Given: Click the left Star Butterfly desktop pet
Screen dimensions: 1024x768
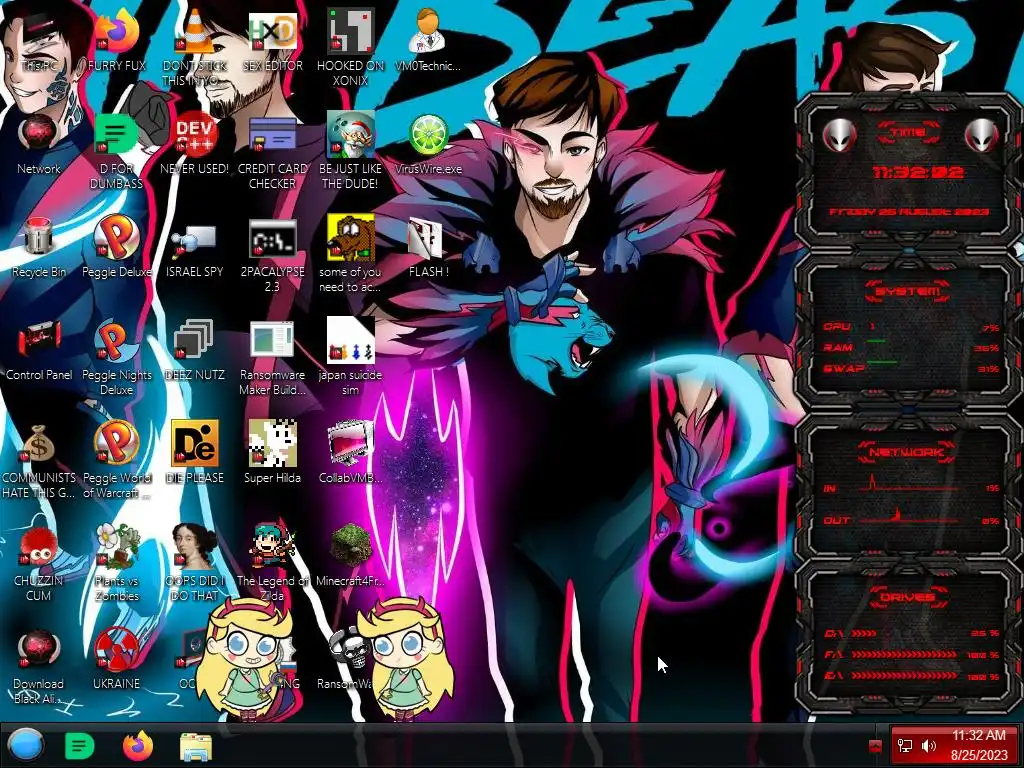Looking at the screenshot, I should [x=248, y=658].
